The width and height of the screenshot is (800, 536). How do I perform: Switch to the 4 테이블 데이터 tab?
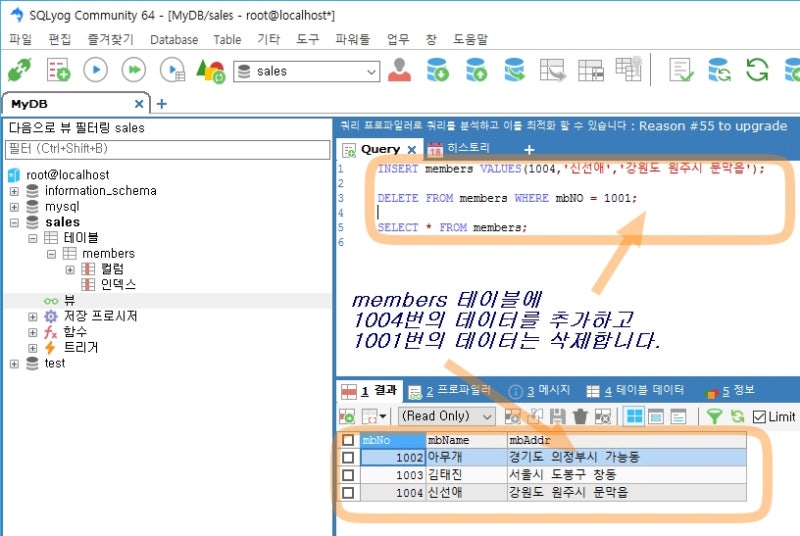point(635,391)
